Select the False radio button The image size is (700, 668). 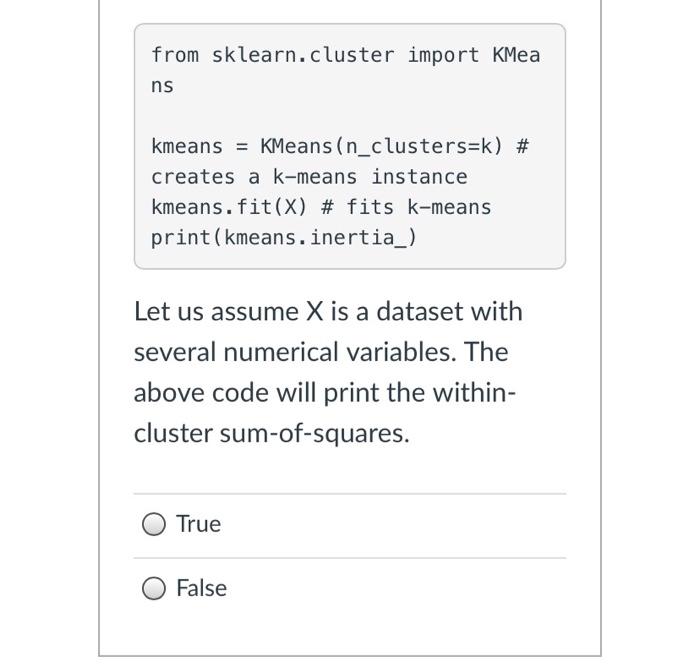coord(154,588)
